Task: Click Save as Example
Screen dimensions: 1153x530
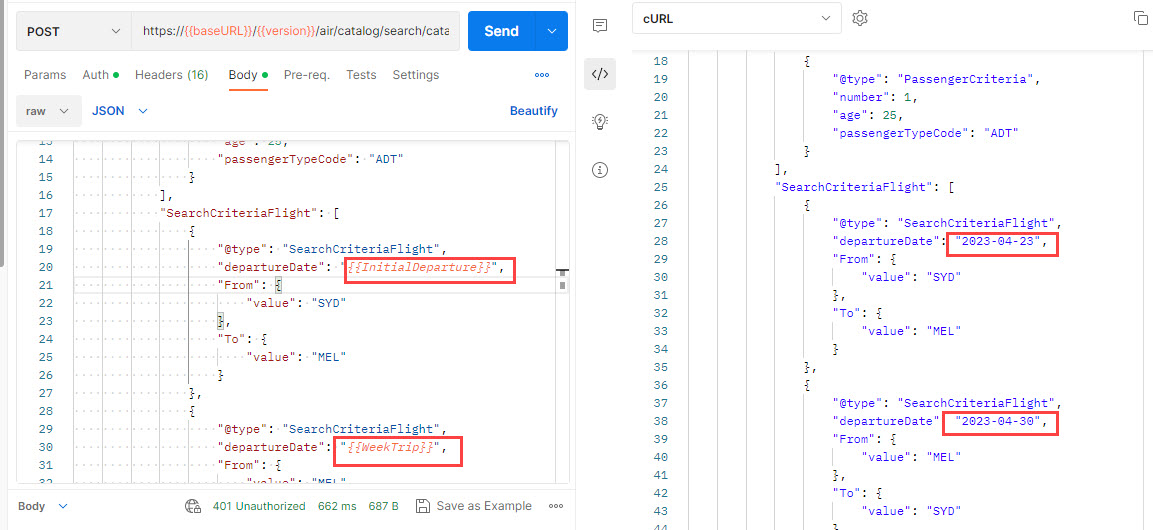Action: point(474,506)
